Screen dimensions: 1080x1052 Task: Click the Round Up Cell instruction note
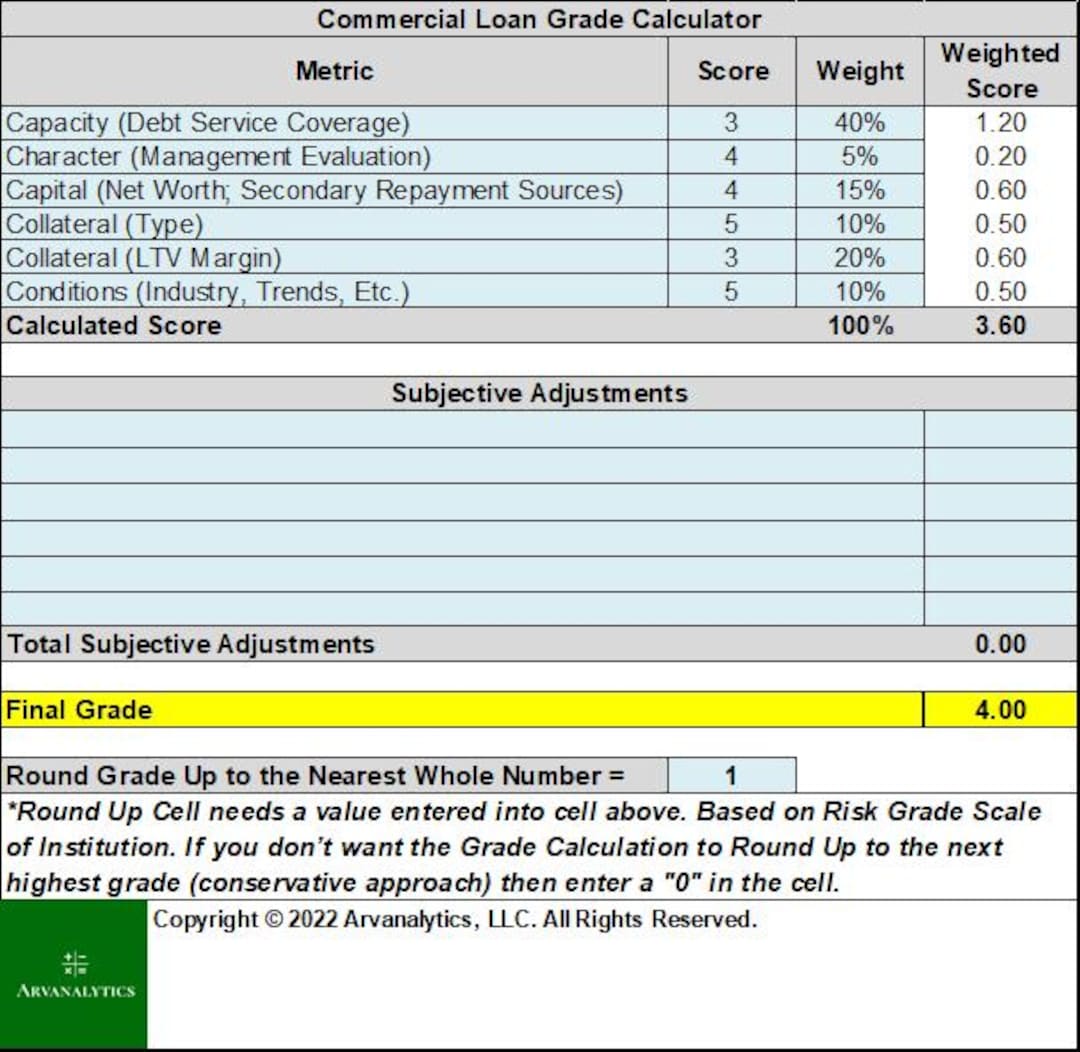point(523,847)
